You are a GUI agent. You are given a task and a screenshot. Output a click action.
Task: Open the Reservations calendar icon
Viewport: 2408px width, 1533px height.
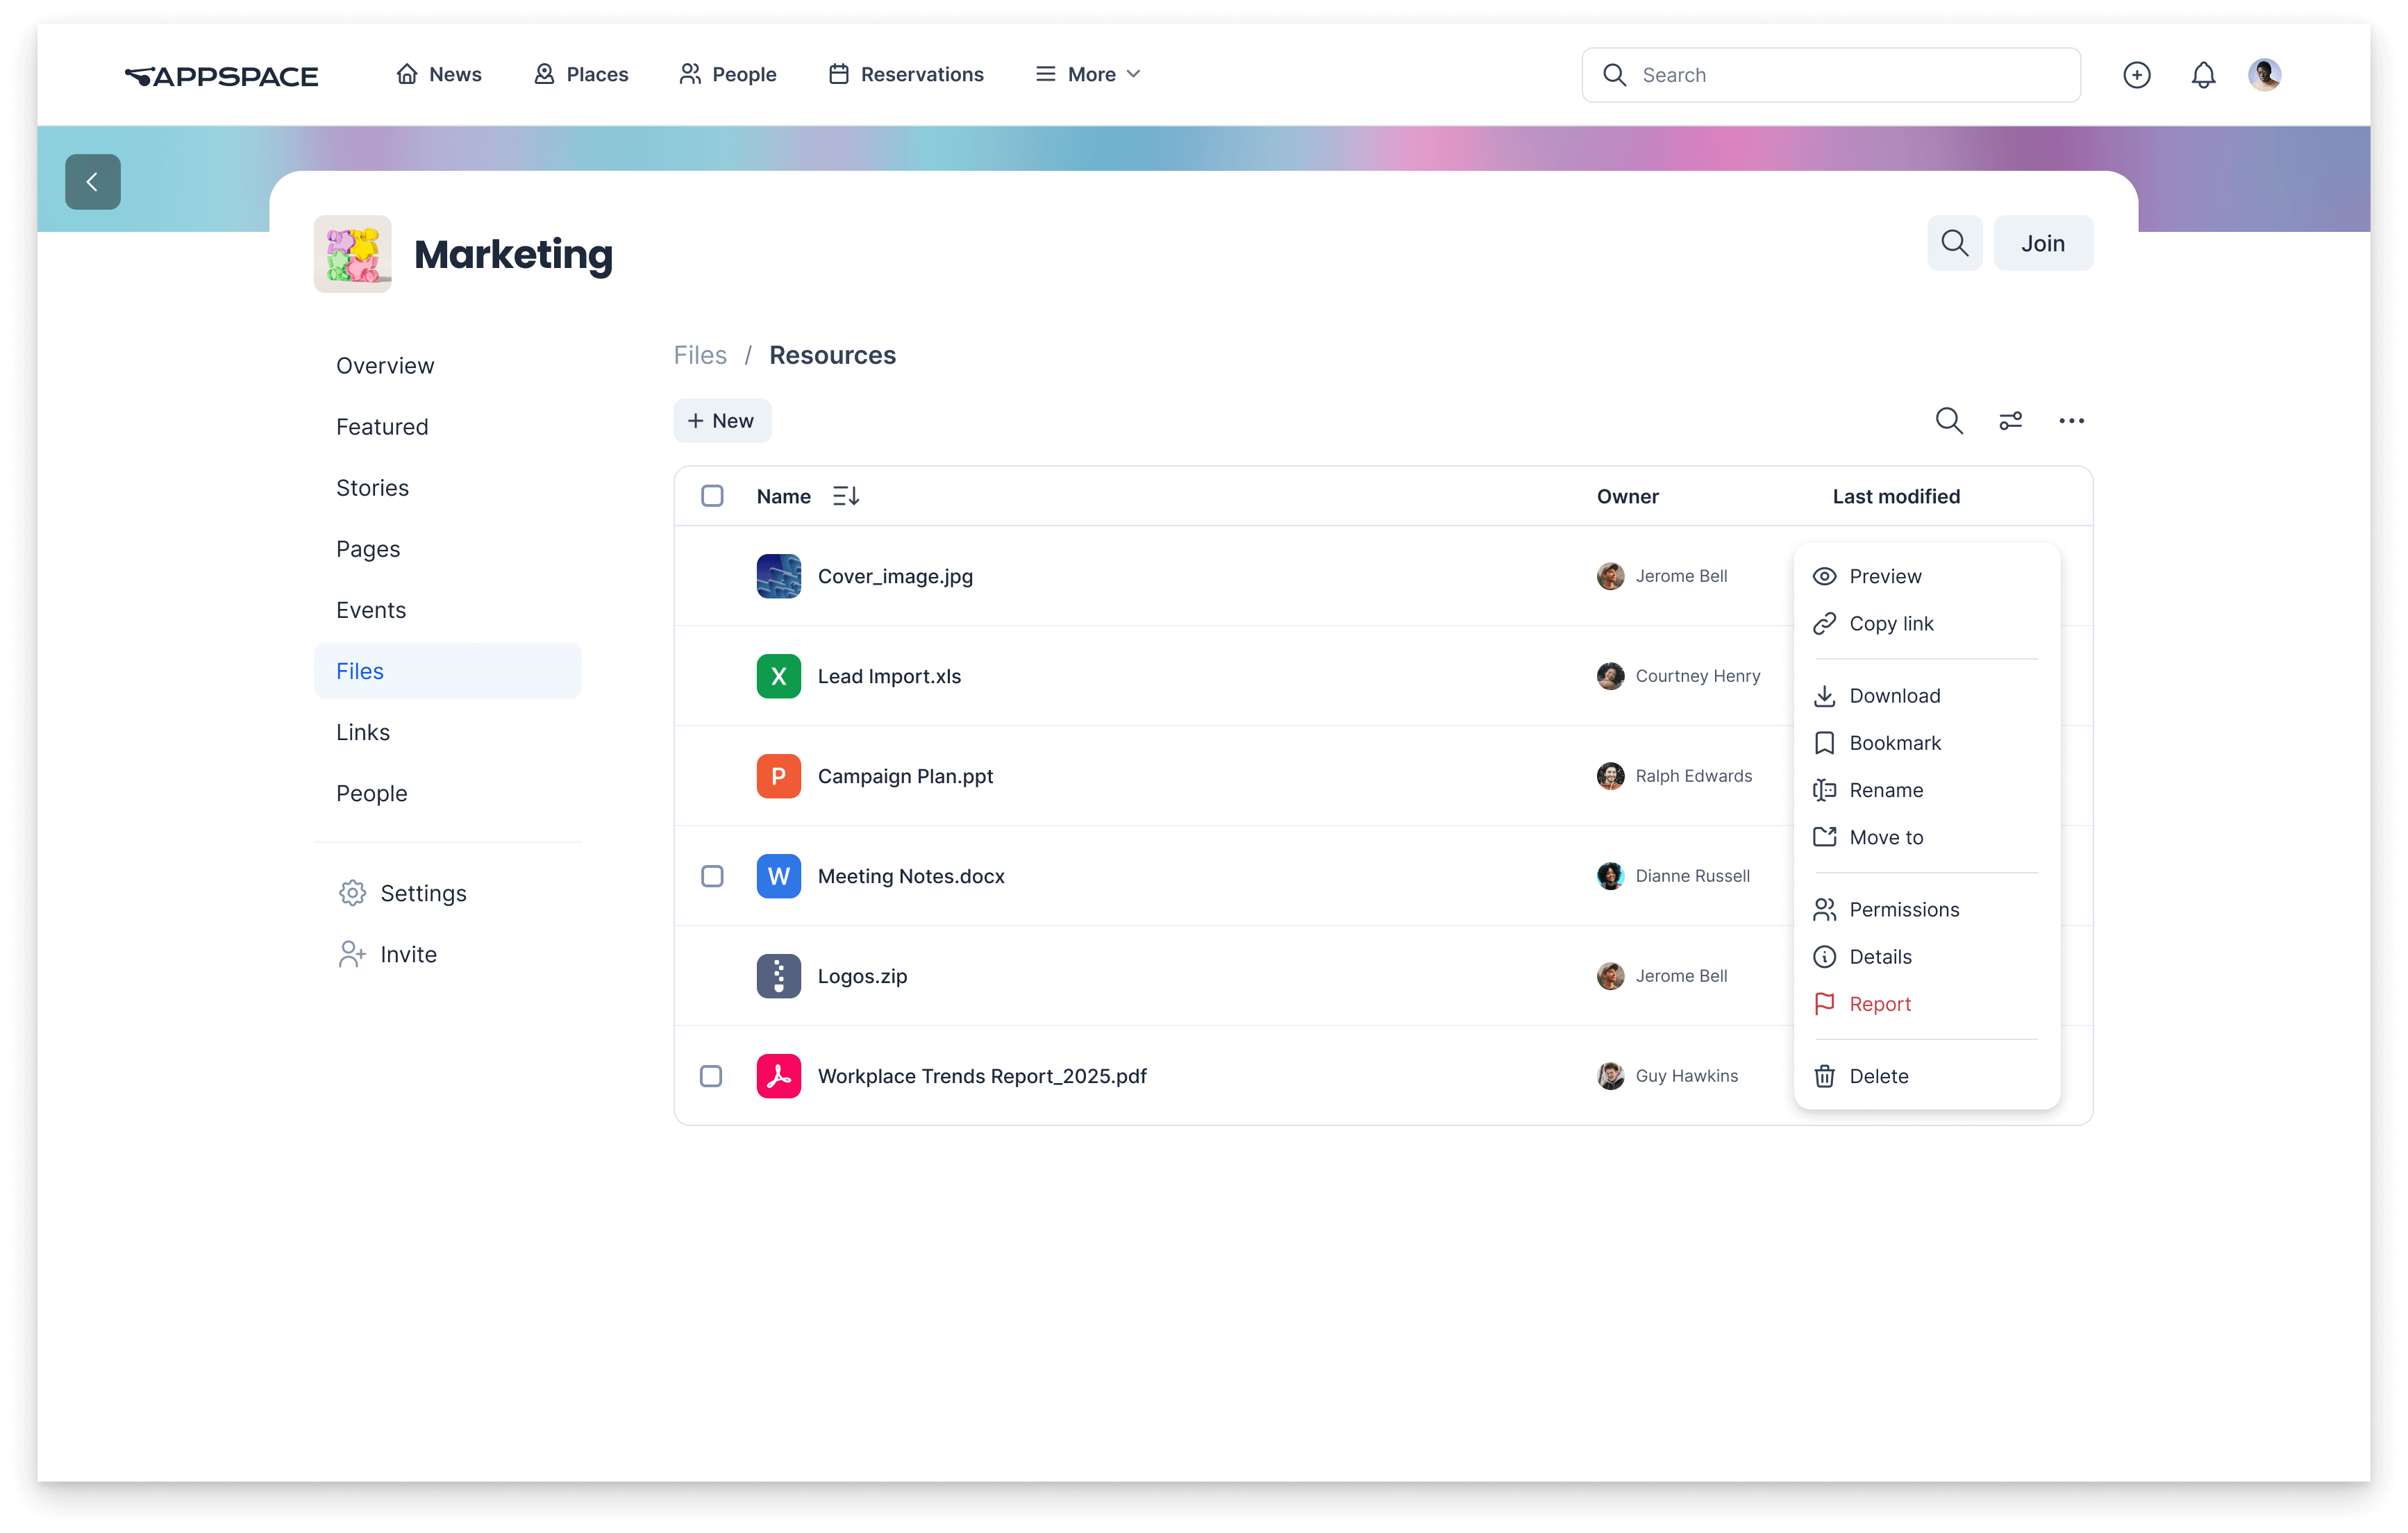(838, 73)
